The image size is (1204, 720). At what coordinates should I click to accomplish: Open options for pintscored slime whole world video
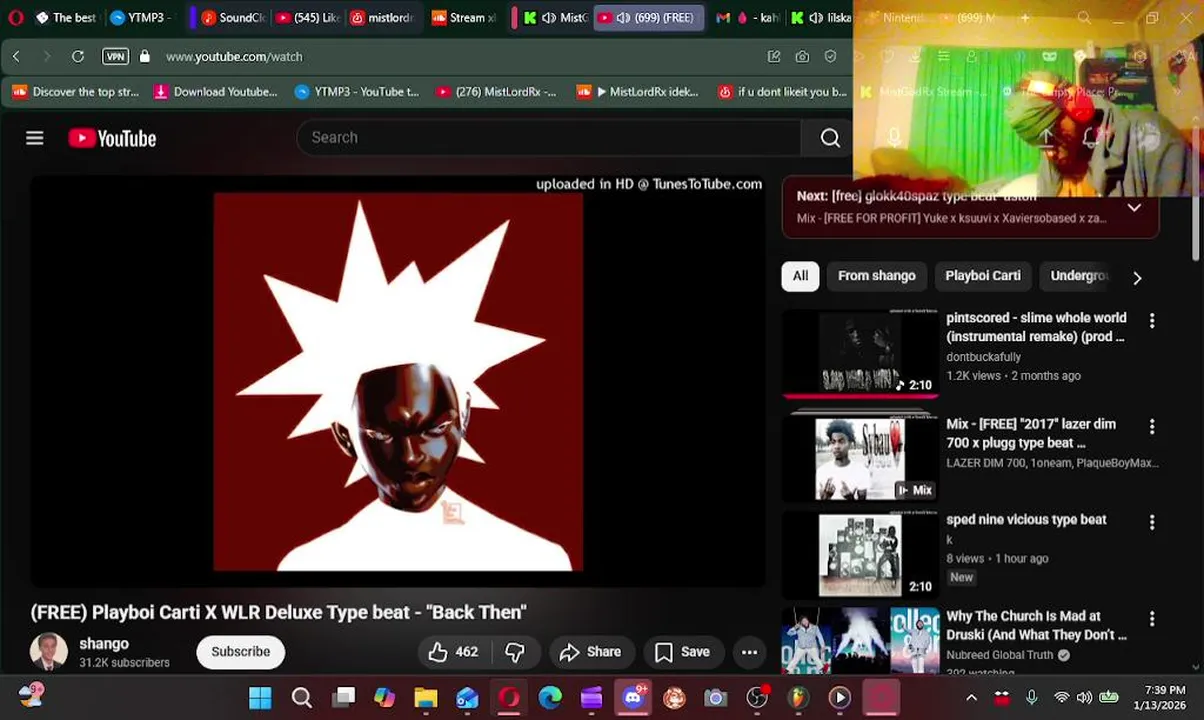[x=1152, y=321]
